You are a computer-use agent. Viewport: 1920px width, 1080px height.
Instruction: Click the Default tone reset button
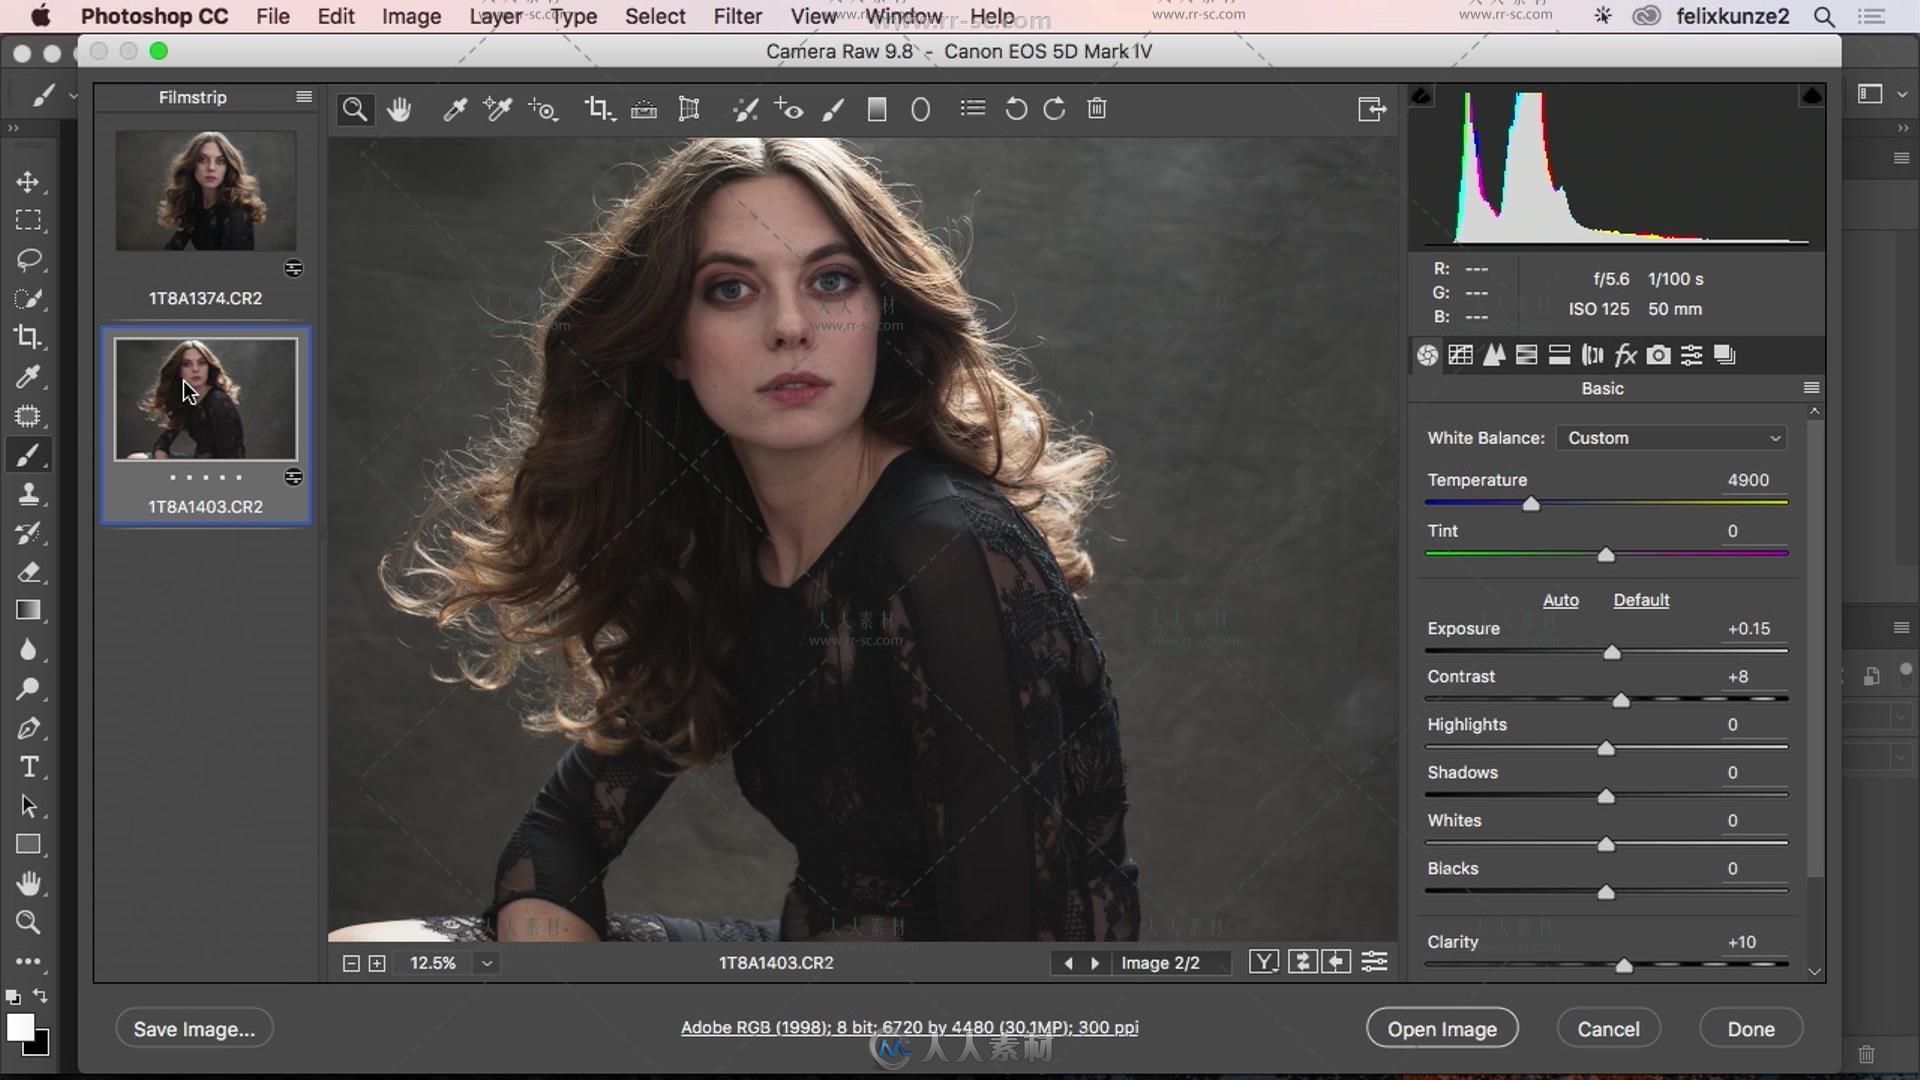(1640, 599)
